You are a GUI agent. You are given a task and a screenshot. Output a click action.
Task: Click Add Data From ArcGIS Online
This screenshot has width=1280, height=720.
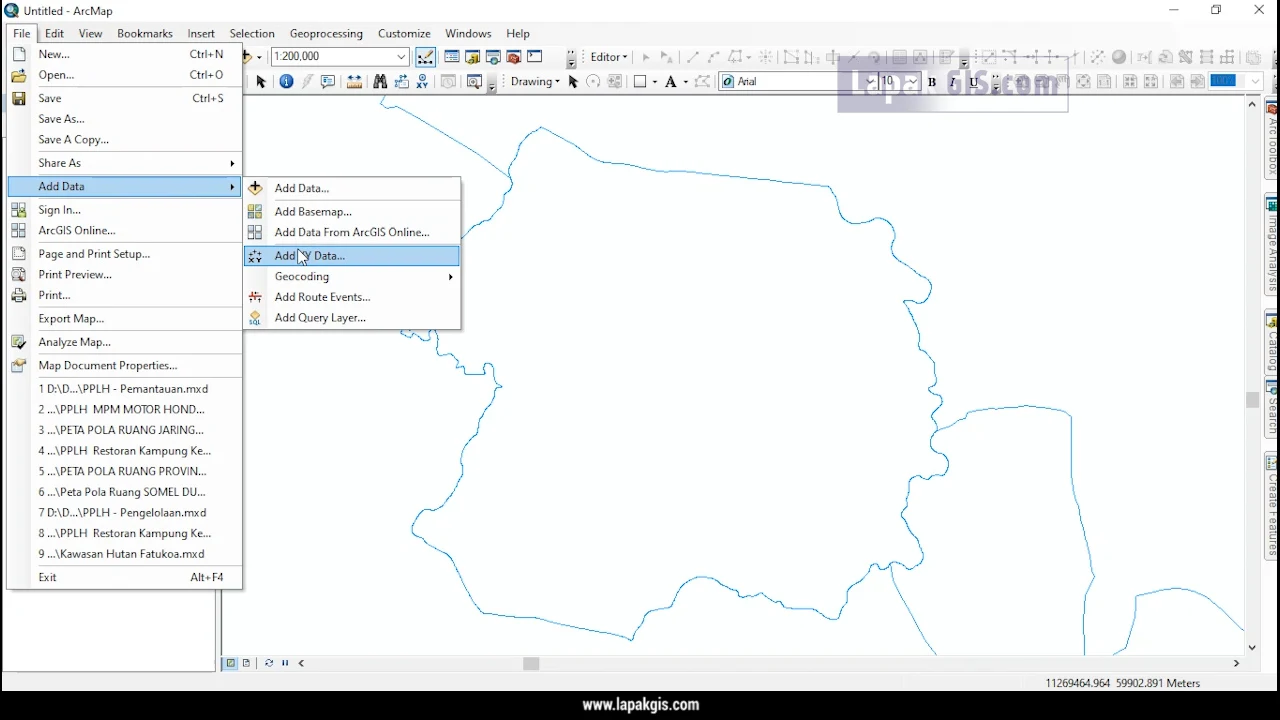pyautogui.click(x=352, y=232)
